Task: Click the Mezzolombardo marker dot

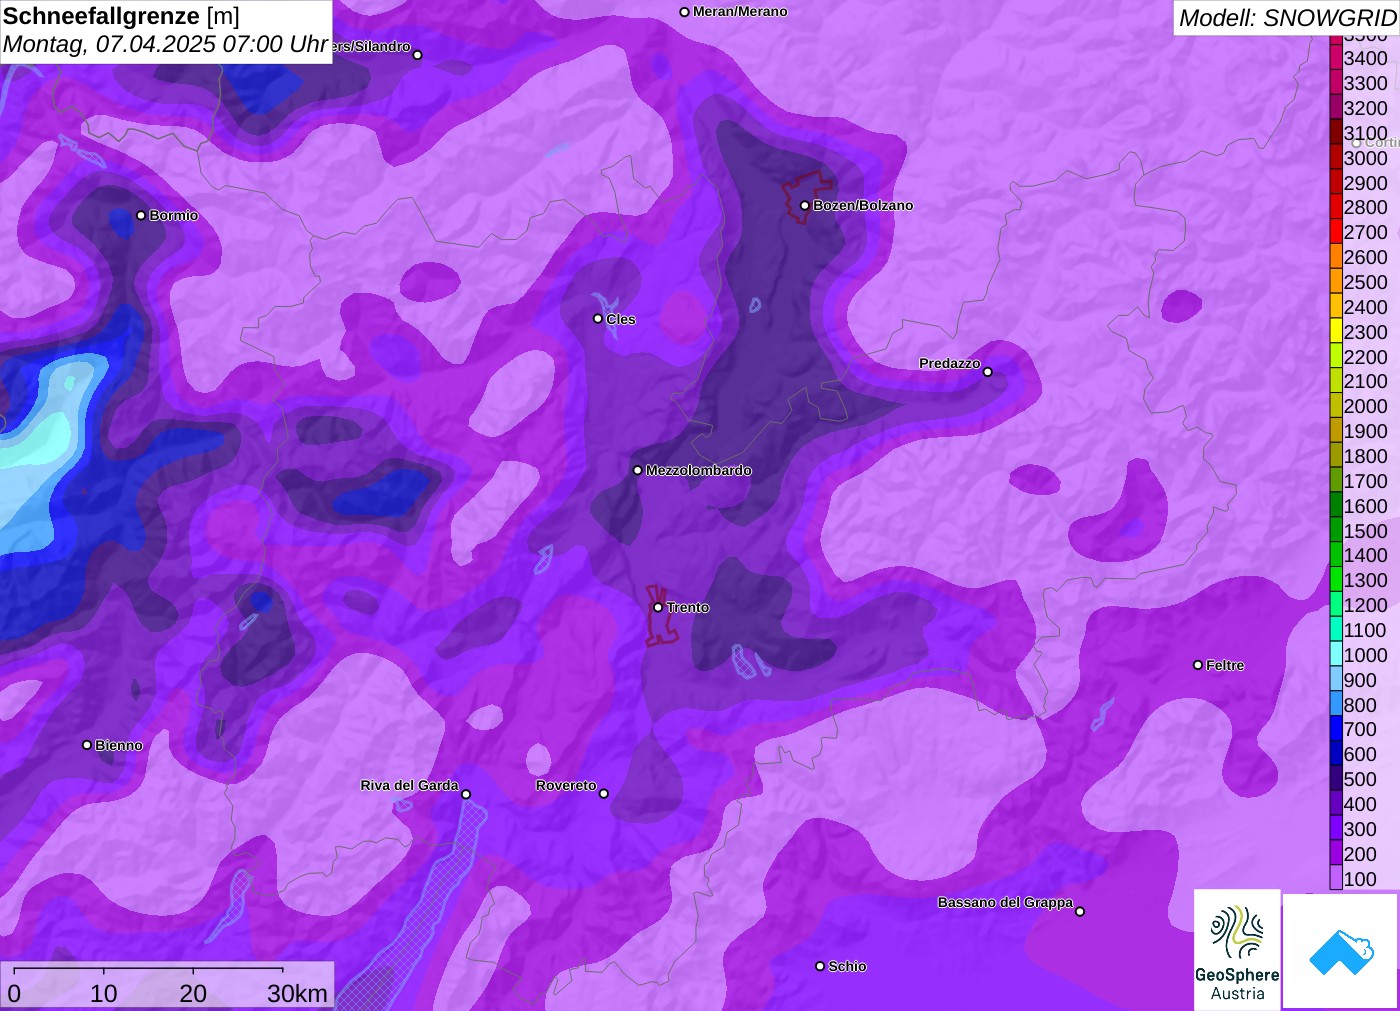Action: tap(637, 470)
